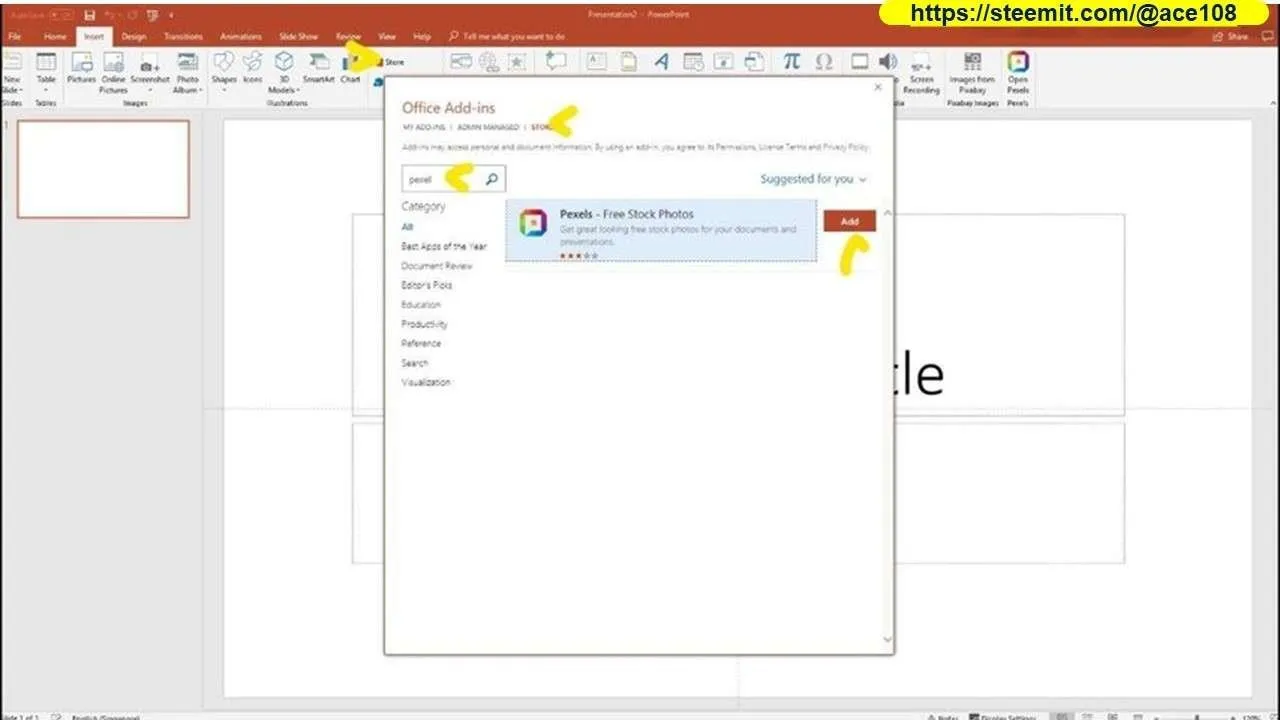Select the Search category
1280x720 pixels.
pos(415,363)
